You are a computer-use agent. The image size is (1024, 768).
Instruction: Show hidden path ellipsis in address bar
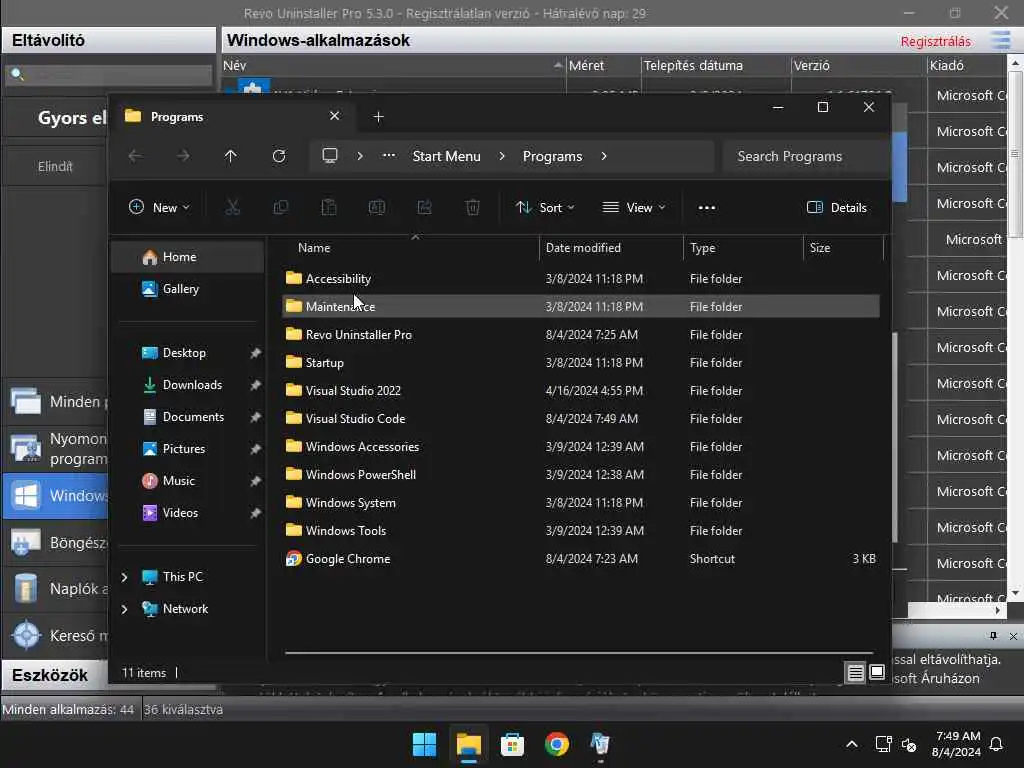389,155
